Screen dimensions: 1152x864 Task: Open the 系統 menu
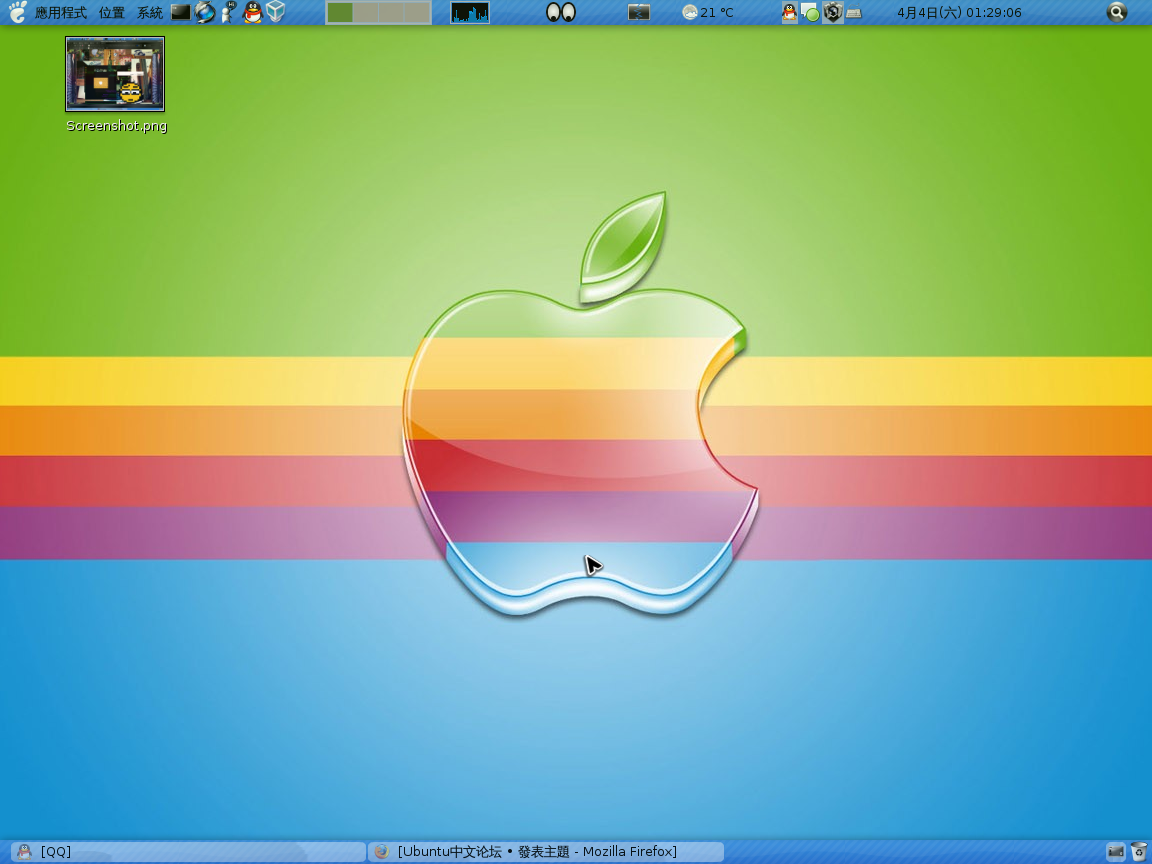(x=150, y=12)
